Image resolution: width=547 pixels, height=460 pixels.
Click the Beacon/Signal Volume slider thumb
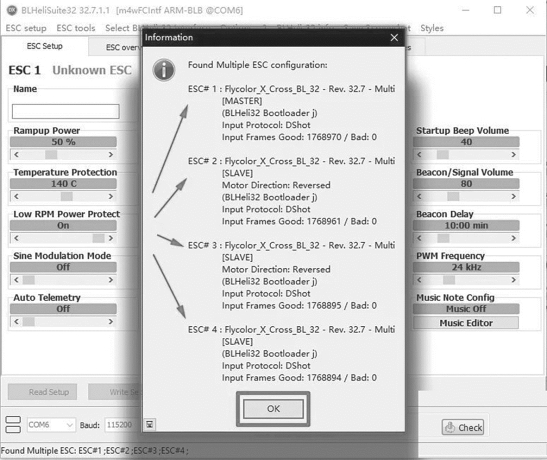[x=453, y=196]
